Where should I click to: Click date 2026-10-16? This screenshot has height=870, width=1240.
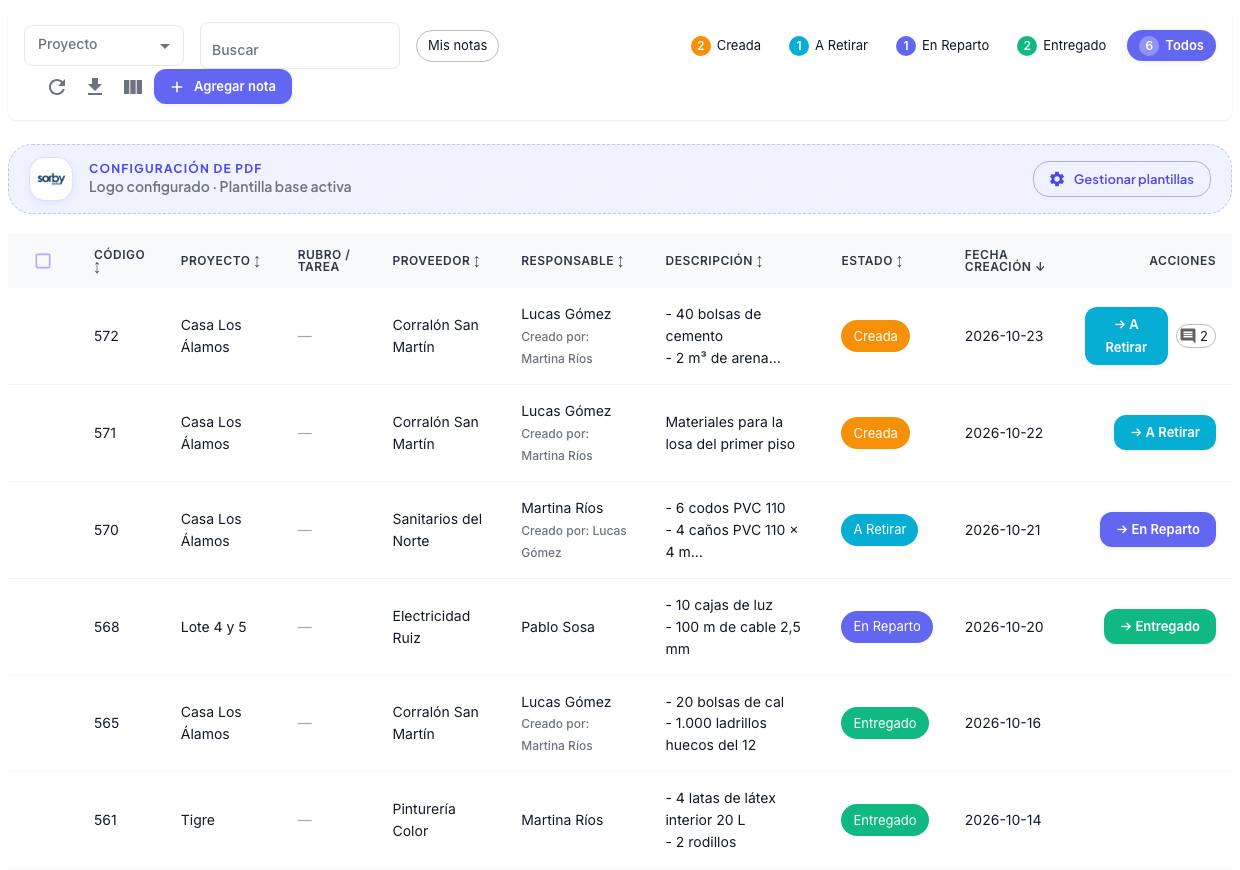click(1003, 723)
